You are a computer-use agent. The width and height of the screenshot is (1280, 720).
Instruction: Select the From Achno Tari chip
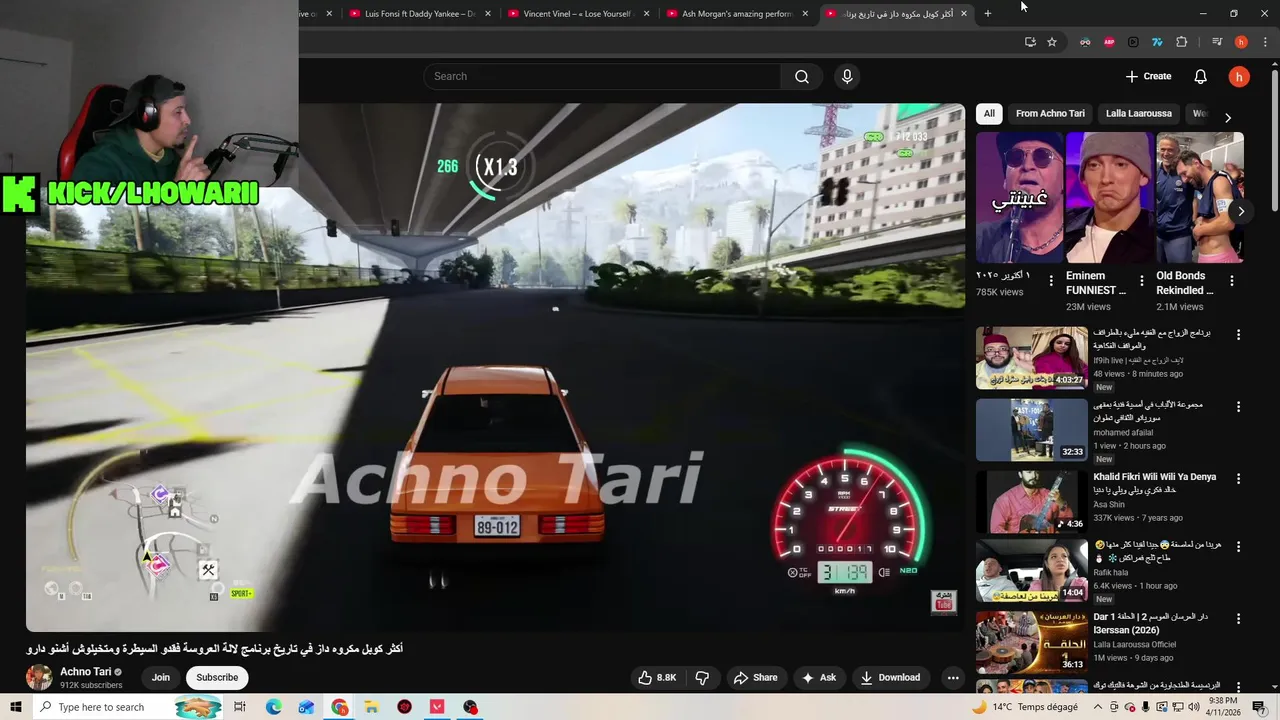click(x=1050, y=114)
